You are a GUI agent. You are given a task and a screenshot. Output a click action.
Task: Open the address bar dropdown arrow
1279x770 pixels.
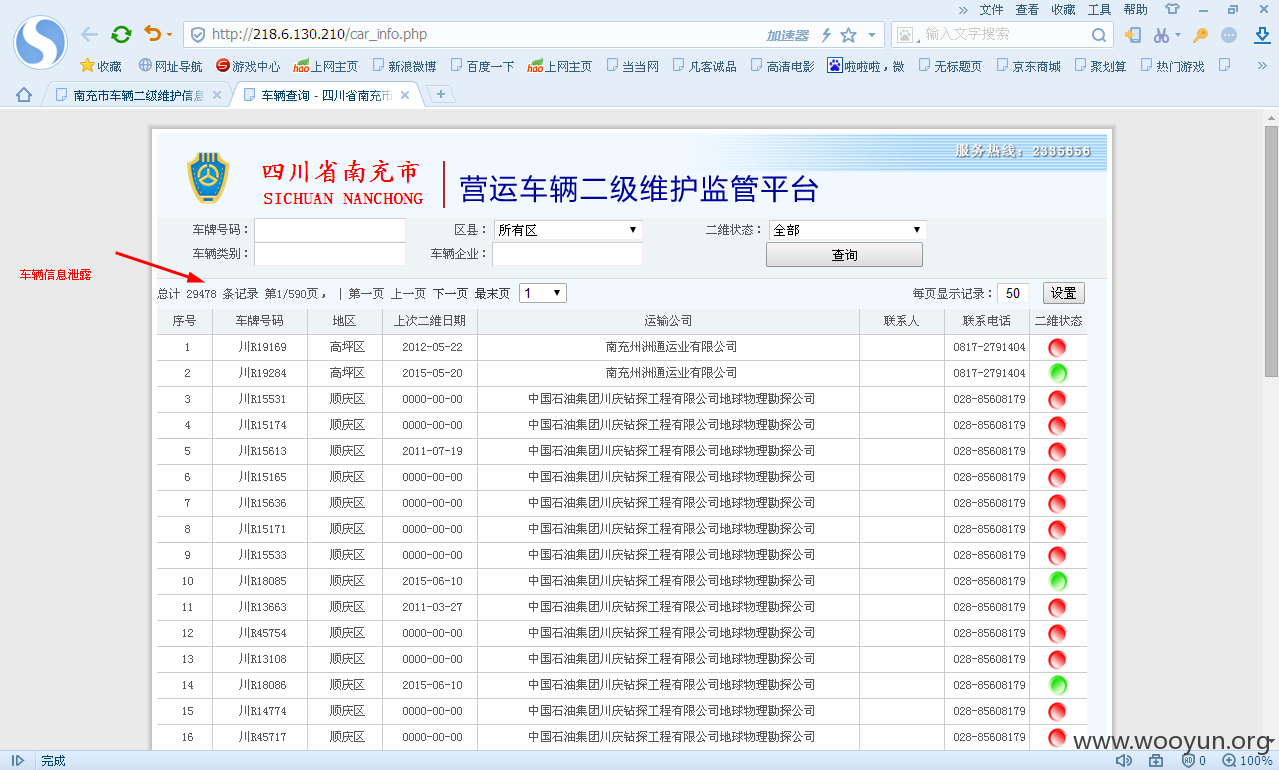click(x=871, y=35)
